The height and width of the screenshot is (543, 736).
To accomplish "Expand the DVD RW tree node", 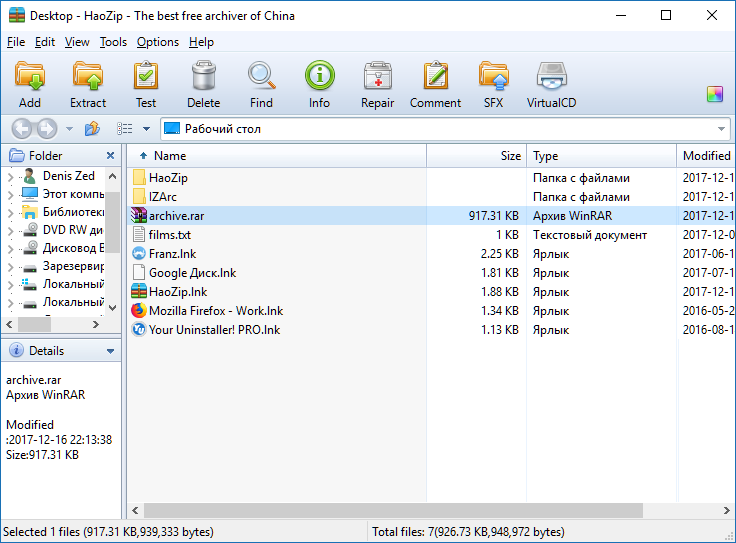I will [11, 231].
